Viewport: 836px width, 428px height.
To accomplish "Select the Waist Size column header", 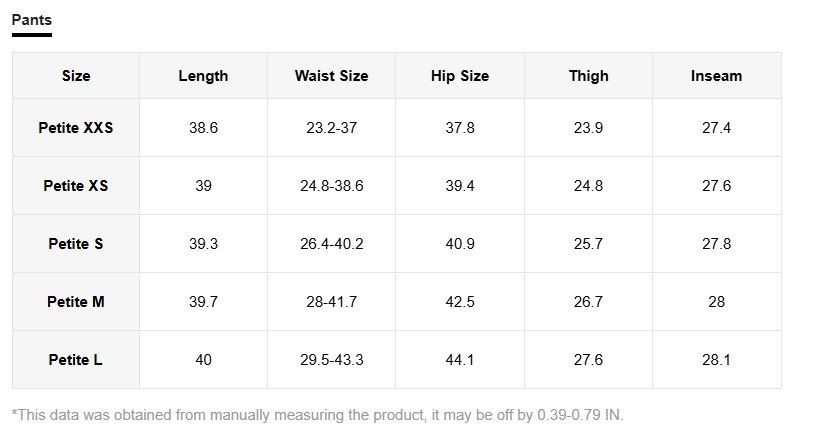I will pos(331,76).
